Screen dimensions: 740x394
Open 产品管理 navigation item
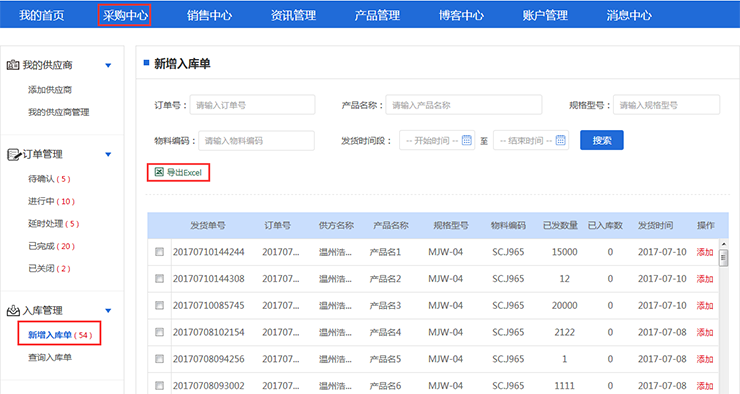377,15
